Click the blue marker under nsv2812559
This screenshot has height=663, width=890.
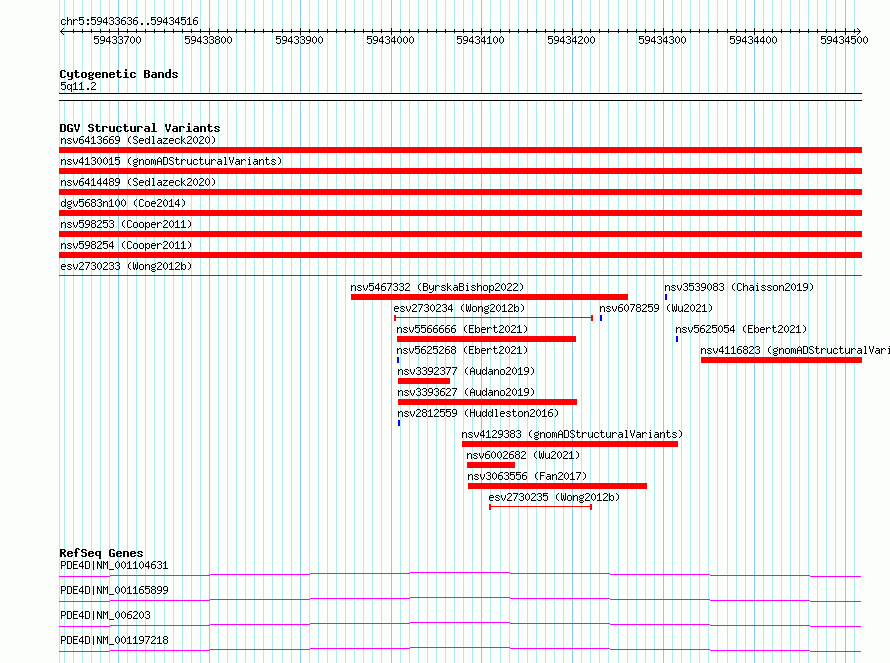[x=399, y=423]
